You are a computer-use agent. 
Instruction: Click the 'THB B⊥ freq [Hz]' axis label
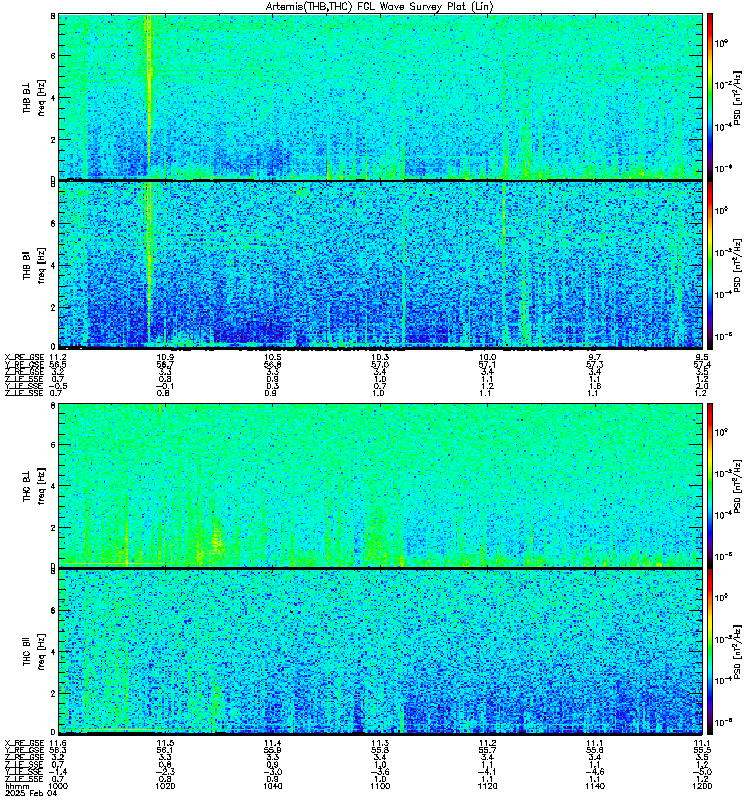click(34, 97)
